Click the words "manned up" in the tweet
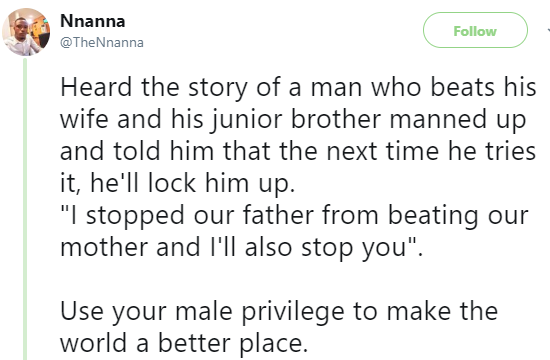The width and height of the screenshot is (550, 360). pyautogui.click(x=458, y=120)
